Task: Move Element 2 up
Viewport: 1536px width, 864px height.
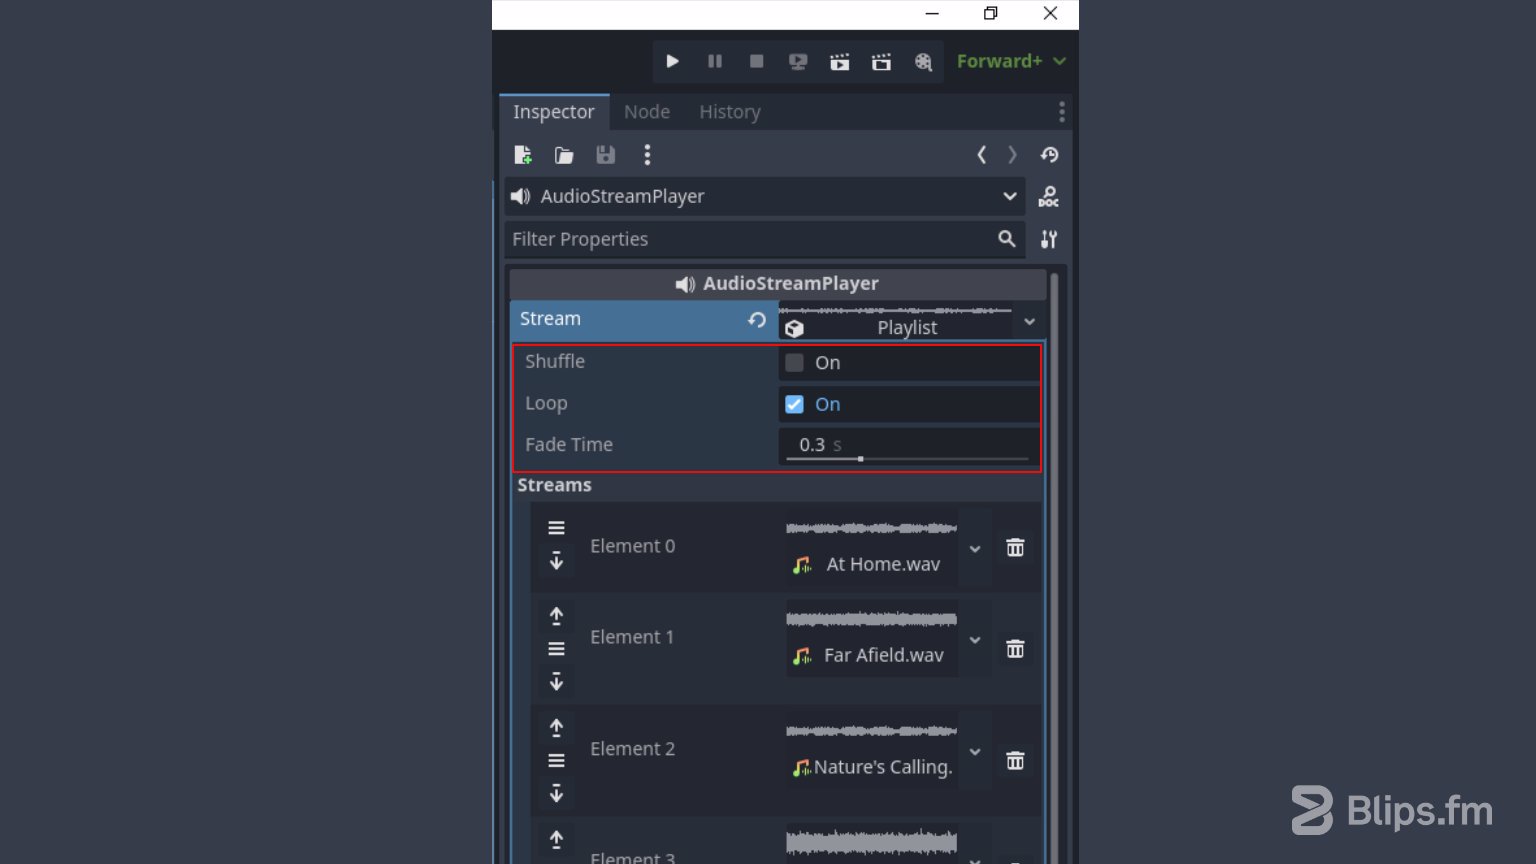Action: pyautogui.click(x=556, y=728)
